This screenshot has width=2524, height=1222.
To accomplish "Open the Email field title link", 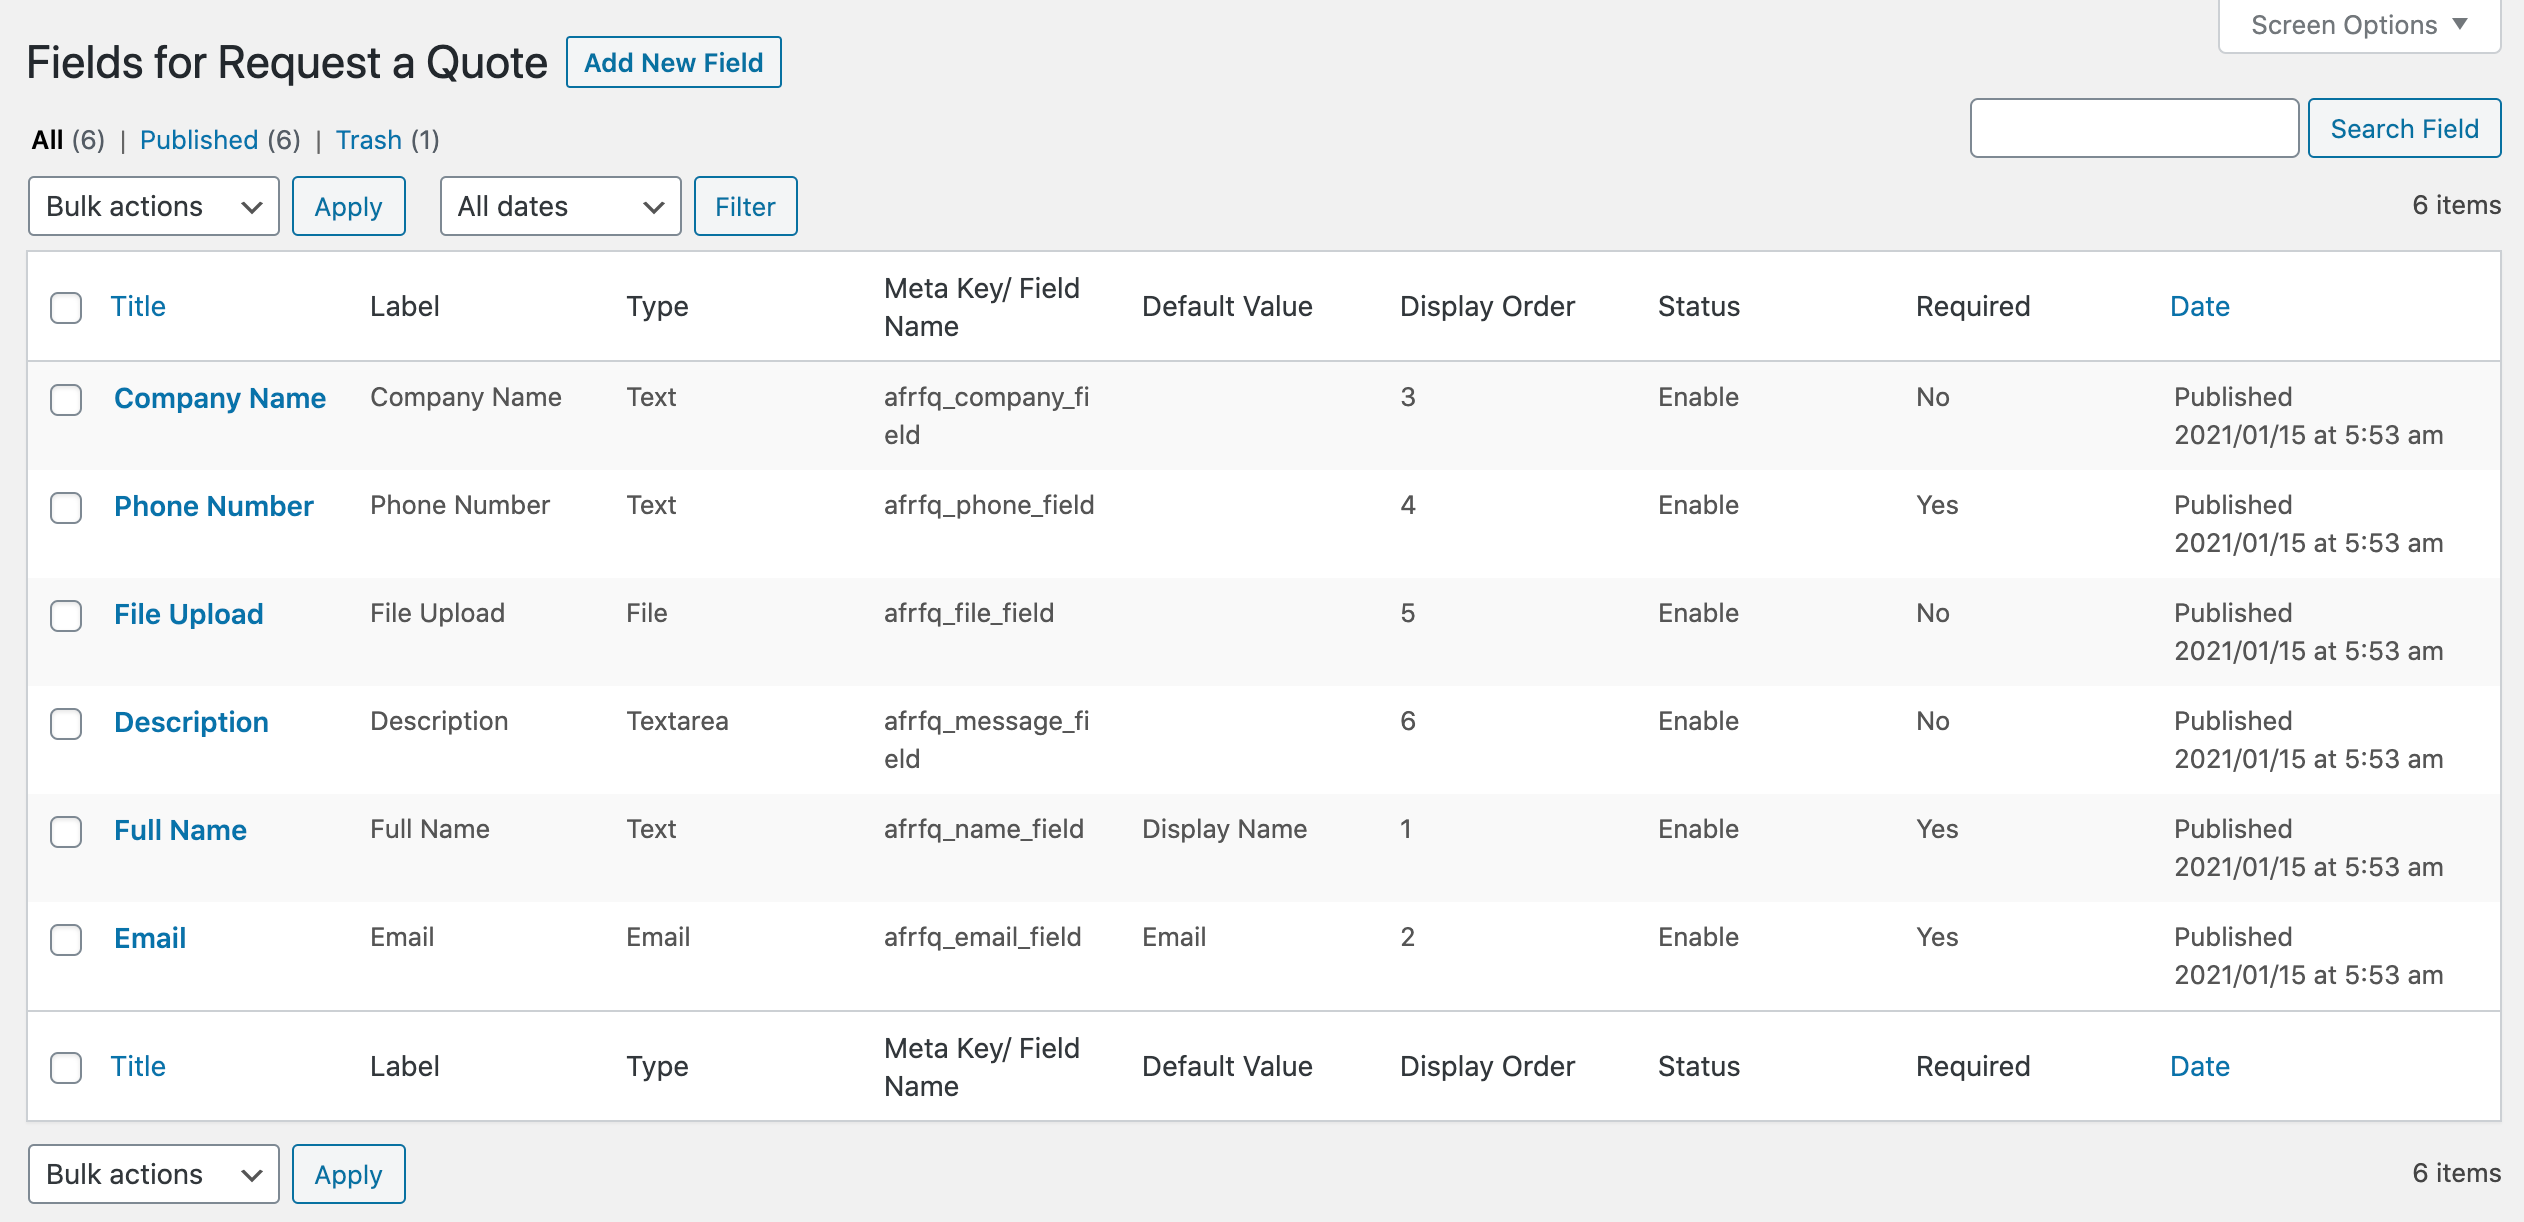I will tap(150, 938).
